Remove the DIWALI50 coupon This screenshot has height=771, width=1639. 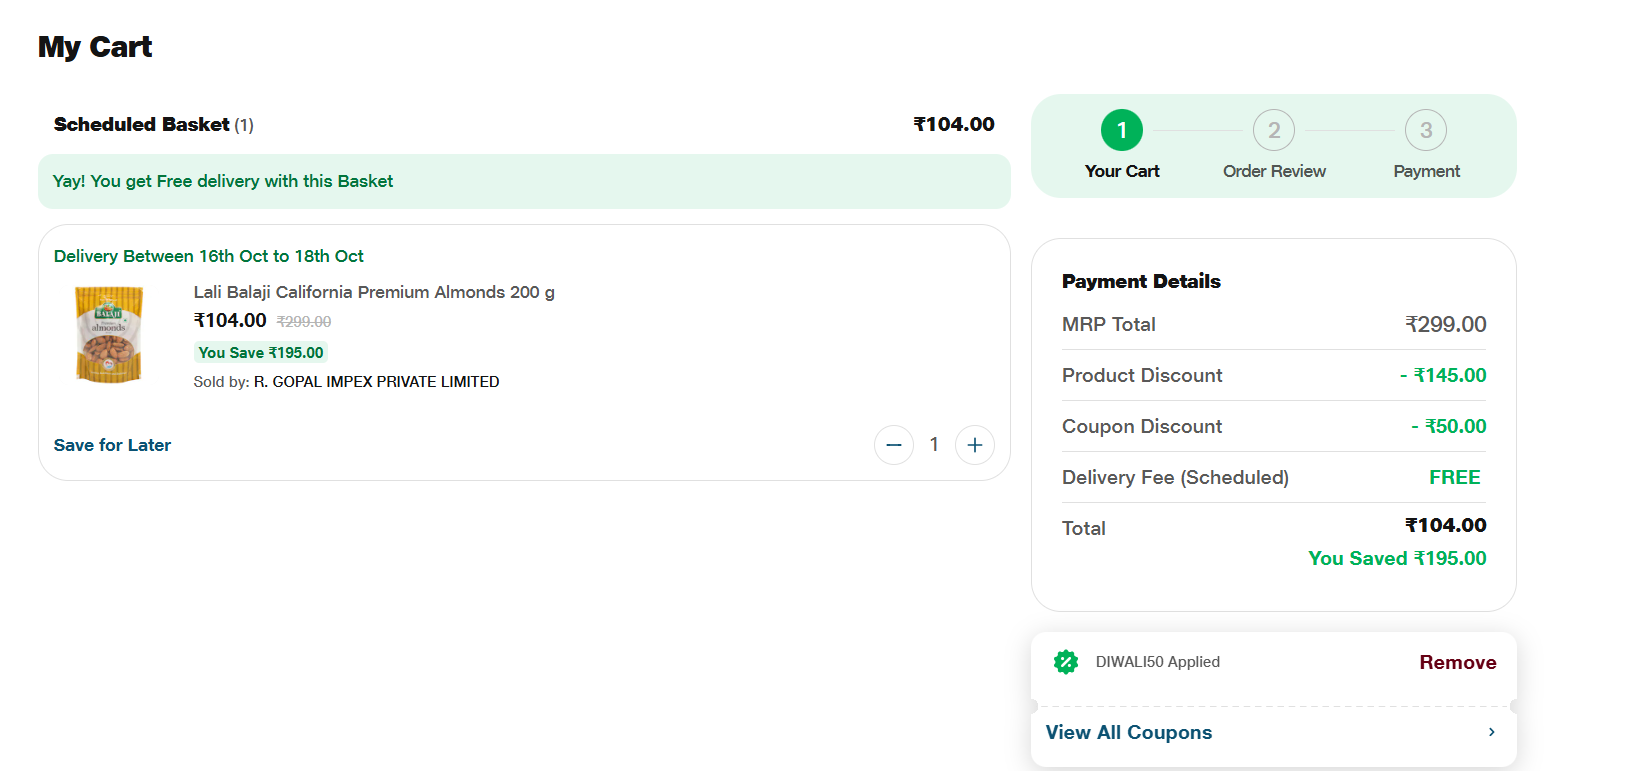coord(1457,662)
